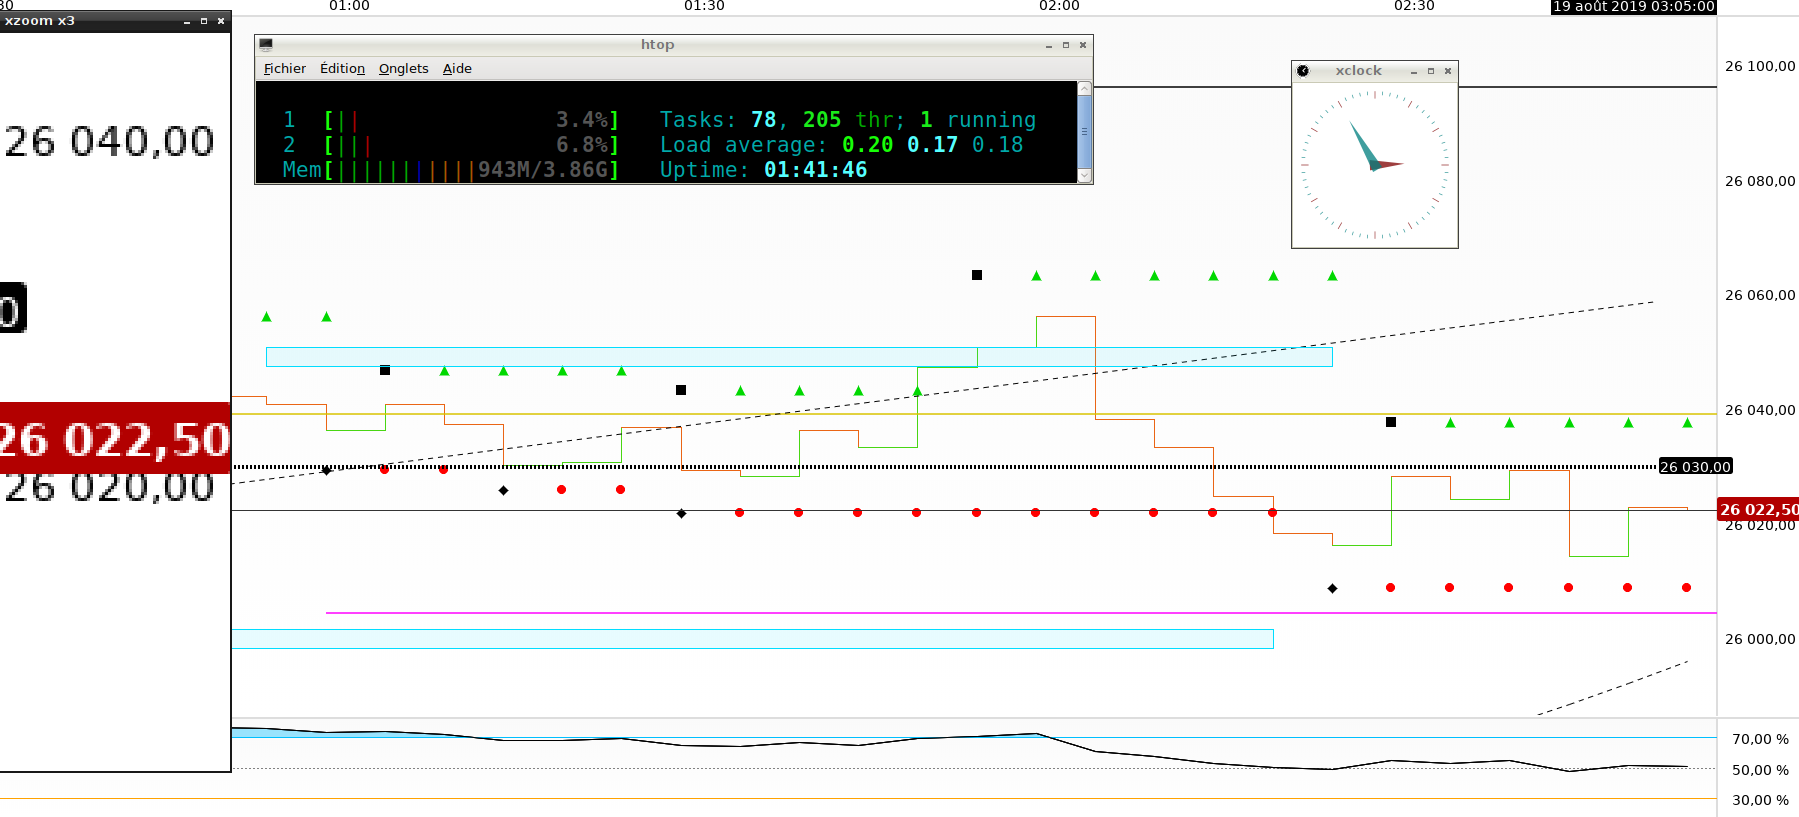Click the 26 030,00 dotted line price label
Image resolution: width=1799 pixels, height=817 pixels.
(1695, 467)
